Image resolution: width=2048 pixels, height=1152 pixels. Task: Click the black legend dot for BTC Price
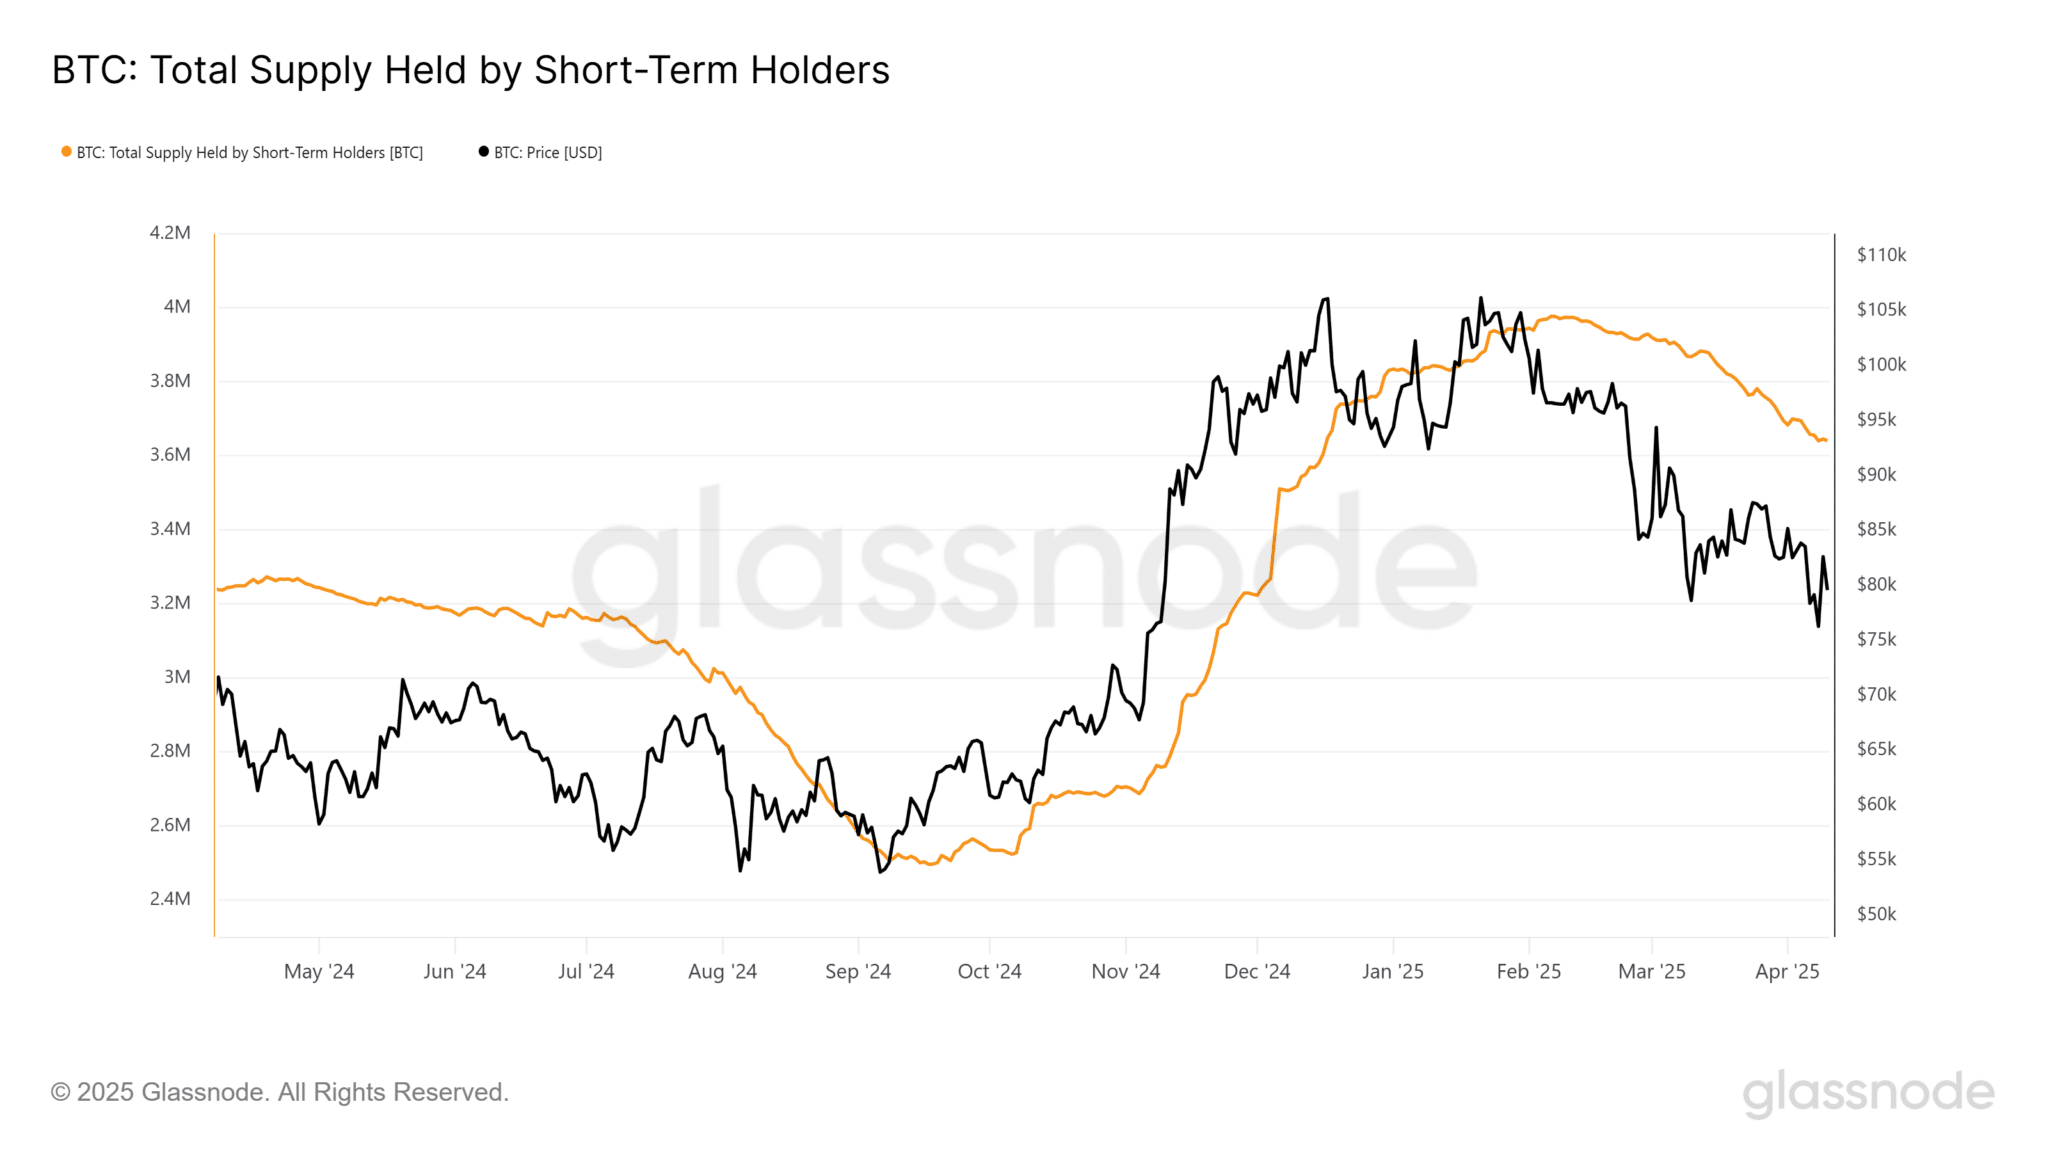click(484, 152)
